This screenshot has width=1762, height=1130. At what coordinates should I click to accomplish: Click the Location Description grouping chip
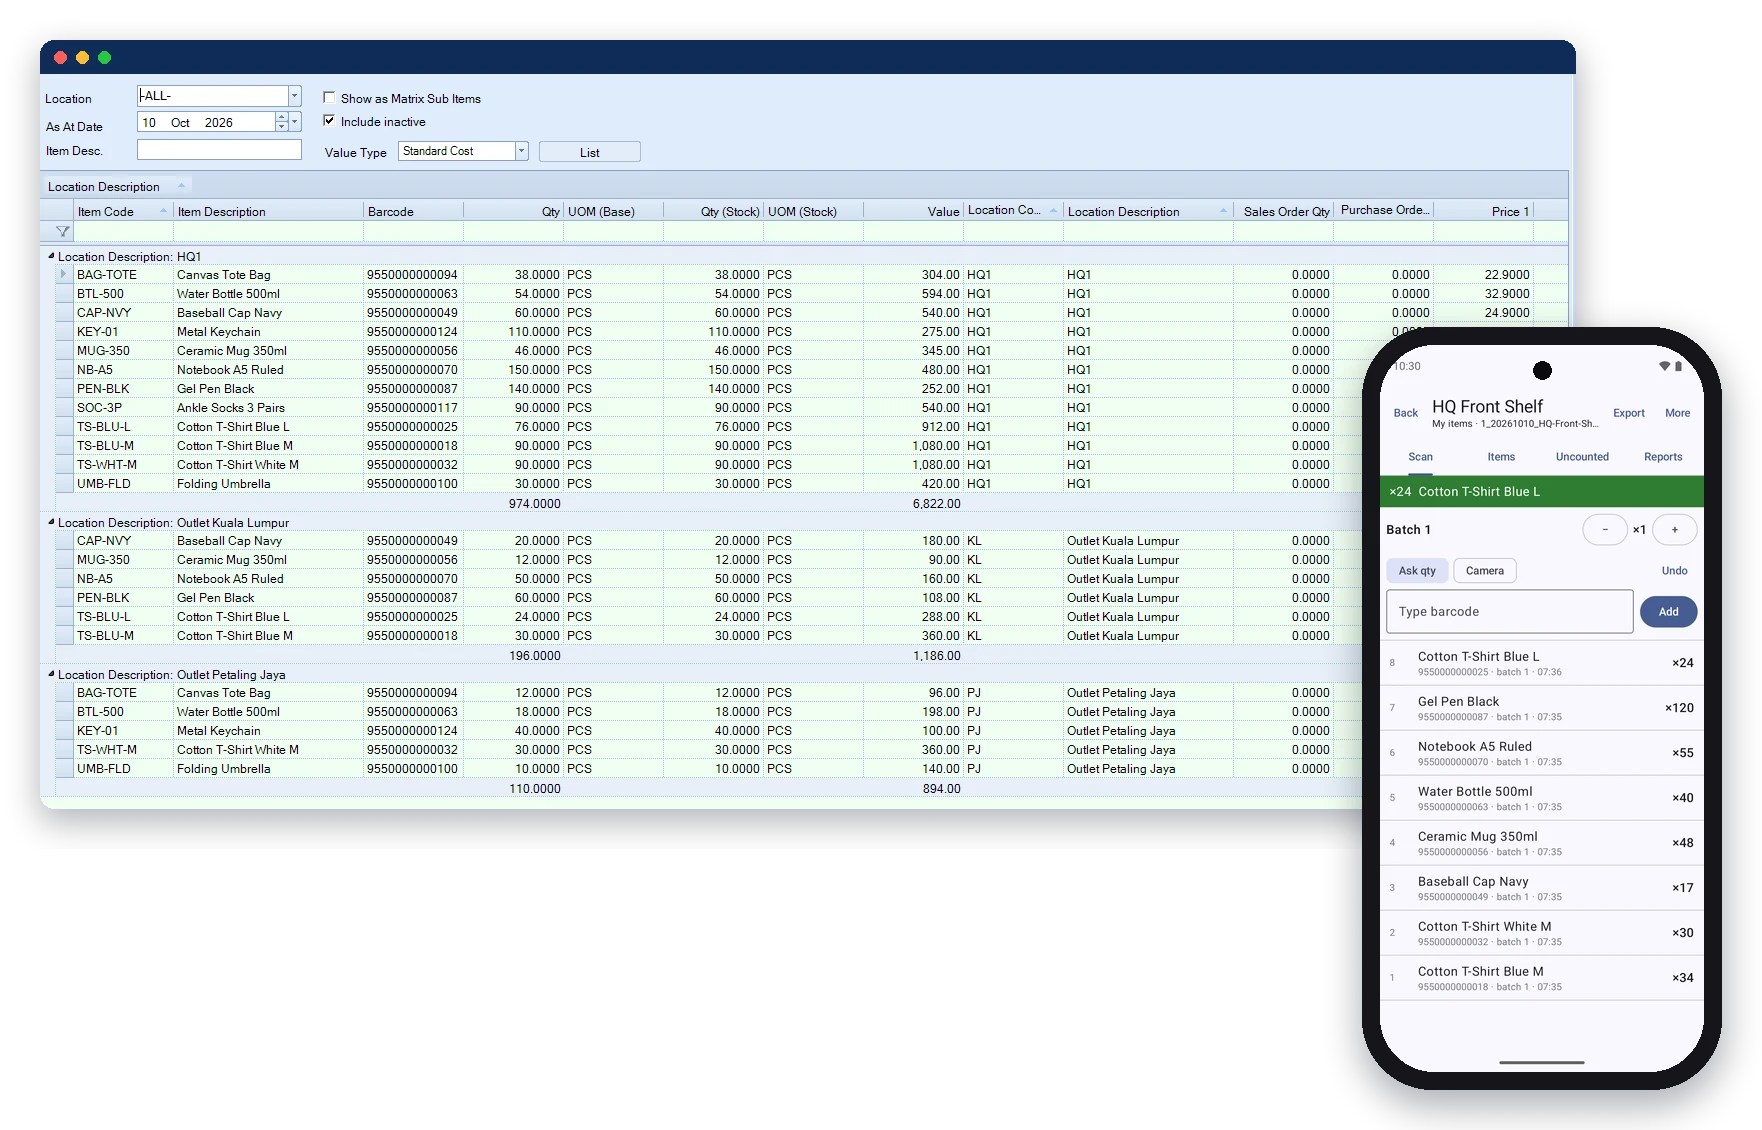pos(116,186)
